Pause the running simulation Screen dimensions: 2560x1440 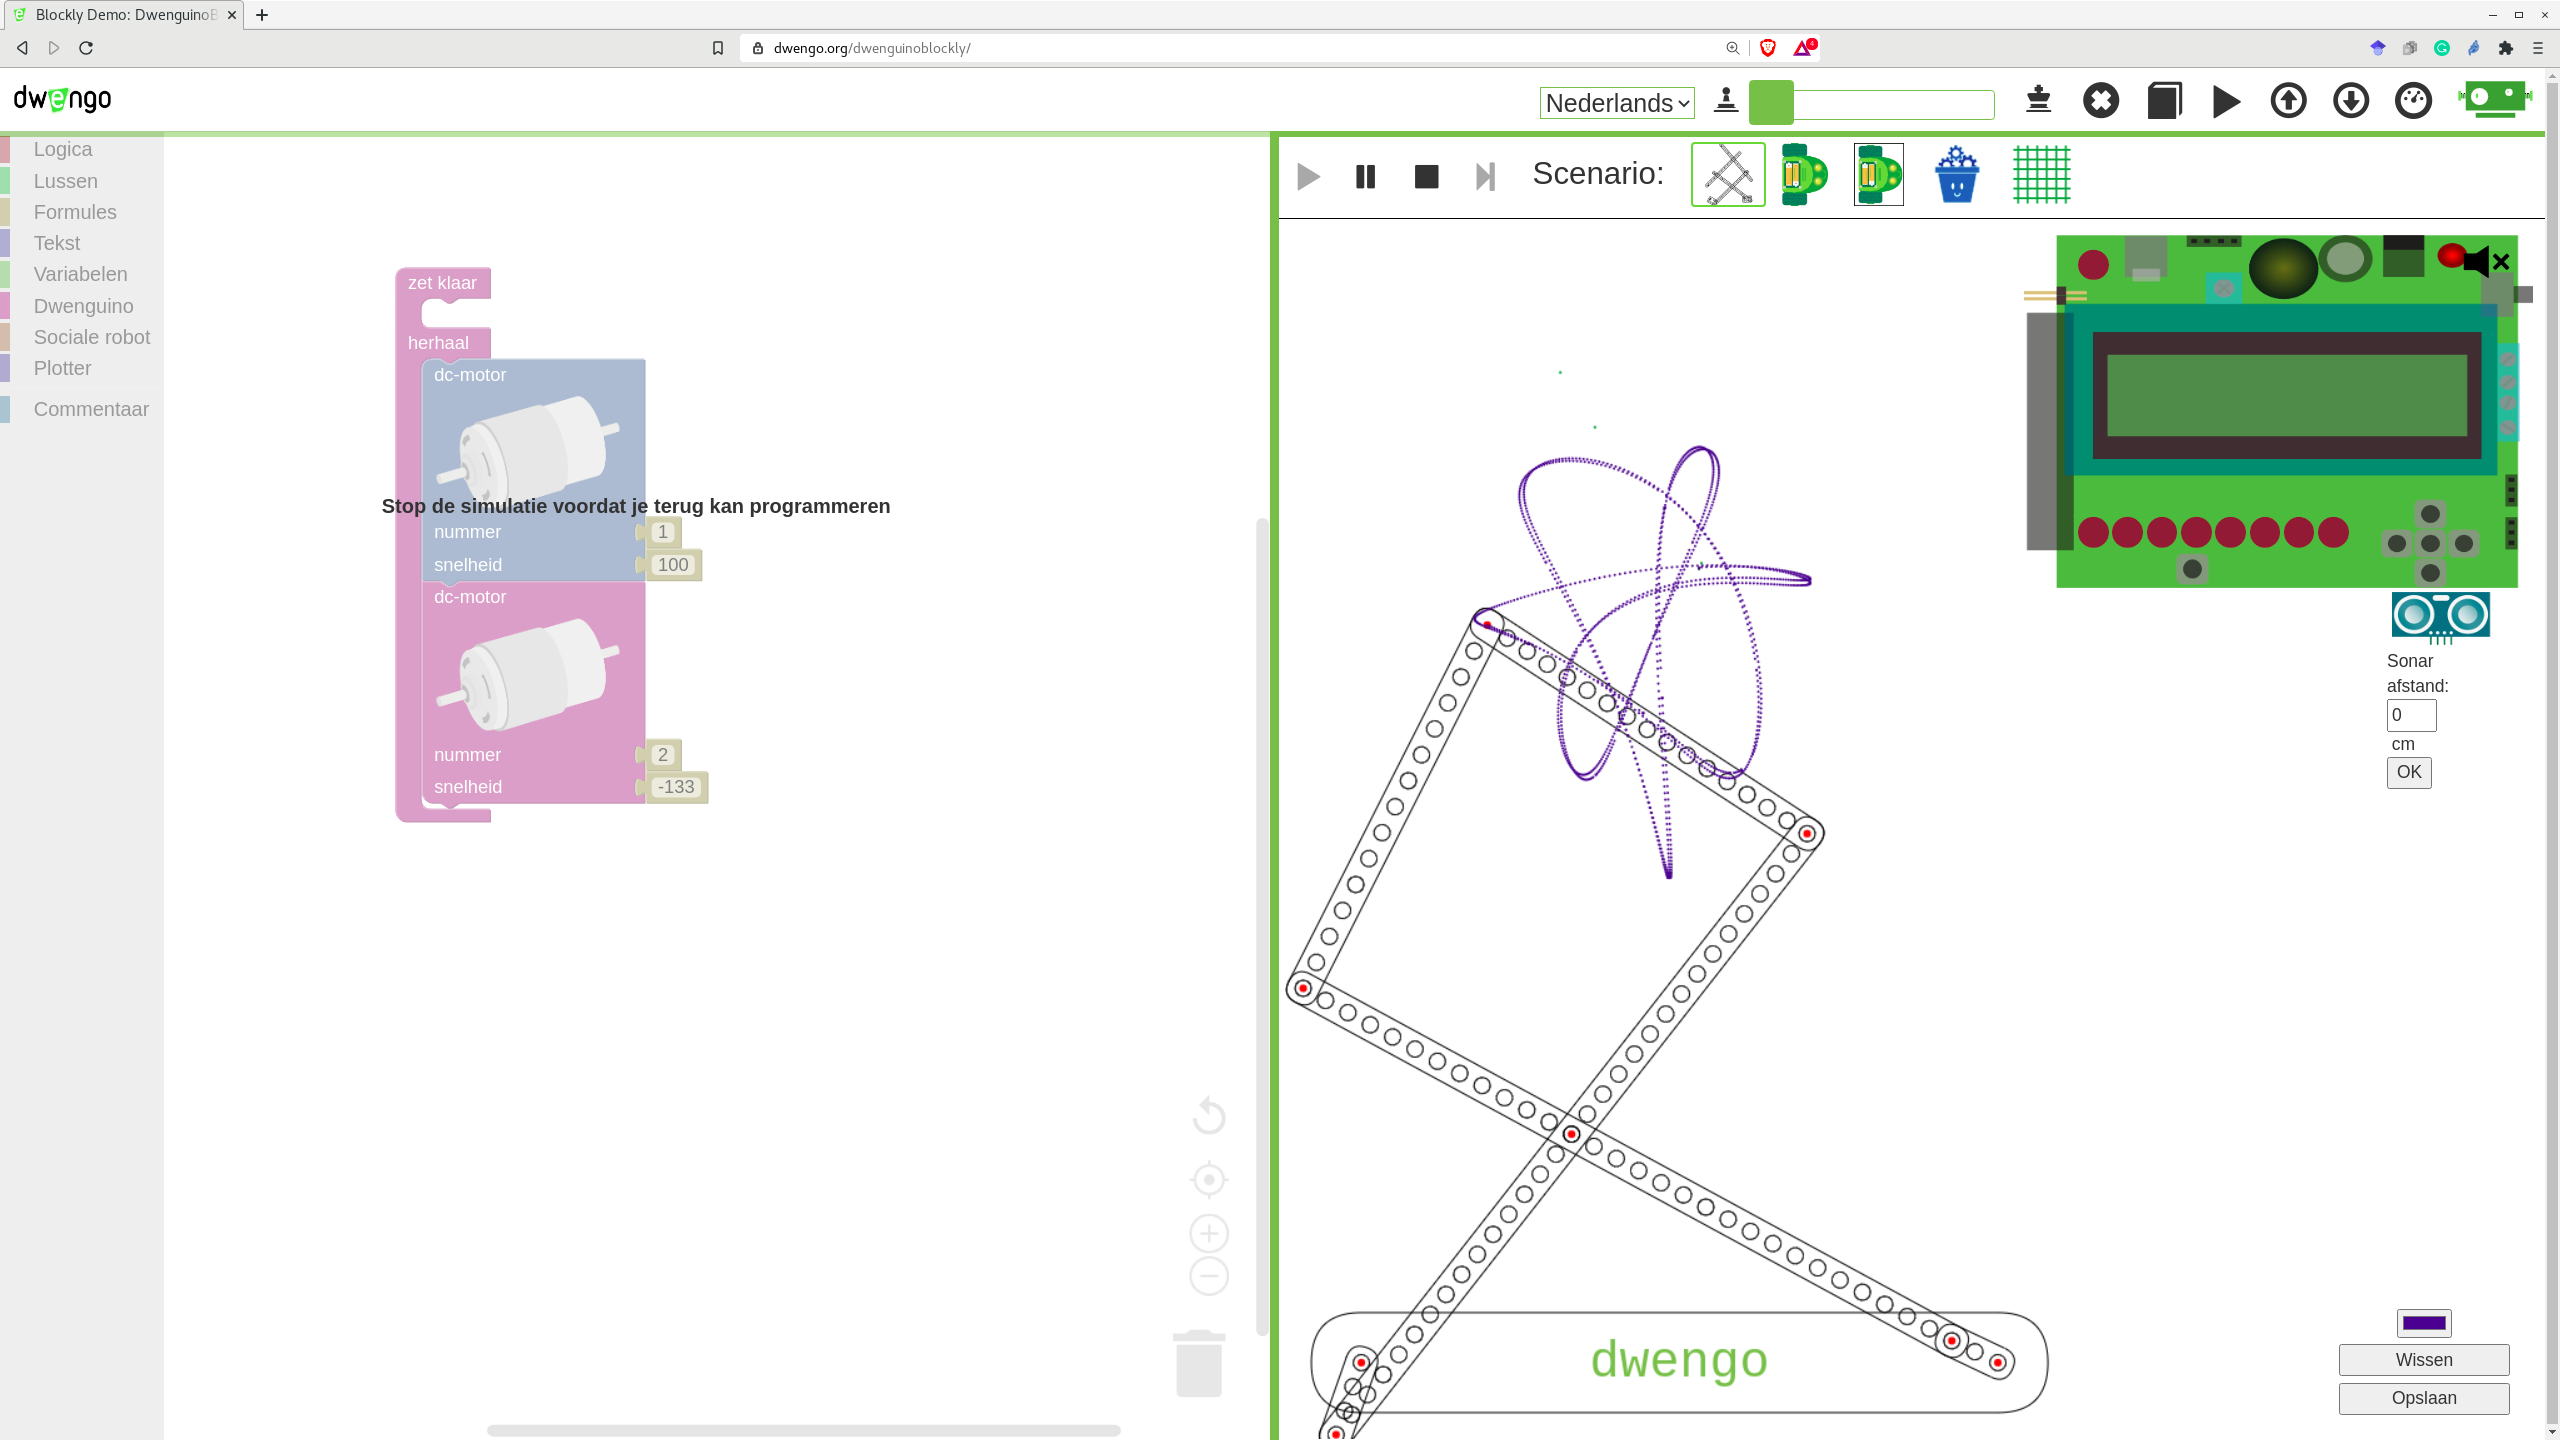point(1366,177)
